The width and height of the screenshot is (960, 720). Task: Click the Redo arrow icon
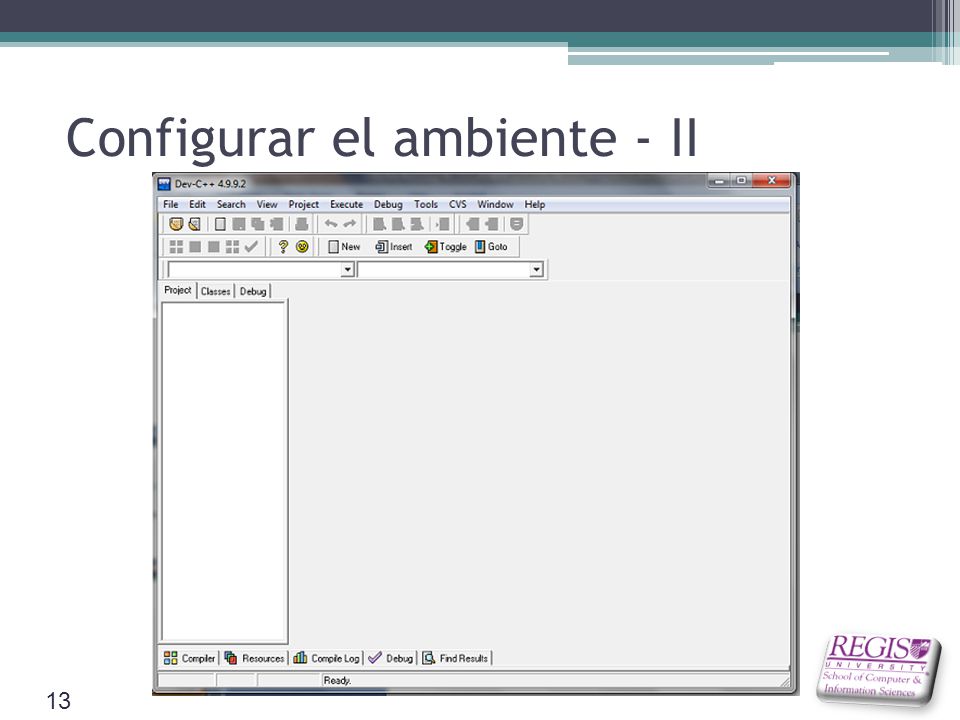coord(350,224)
